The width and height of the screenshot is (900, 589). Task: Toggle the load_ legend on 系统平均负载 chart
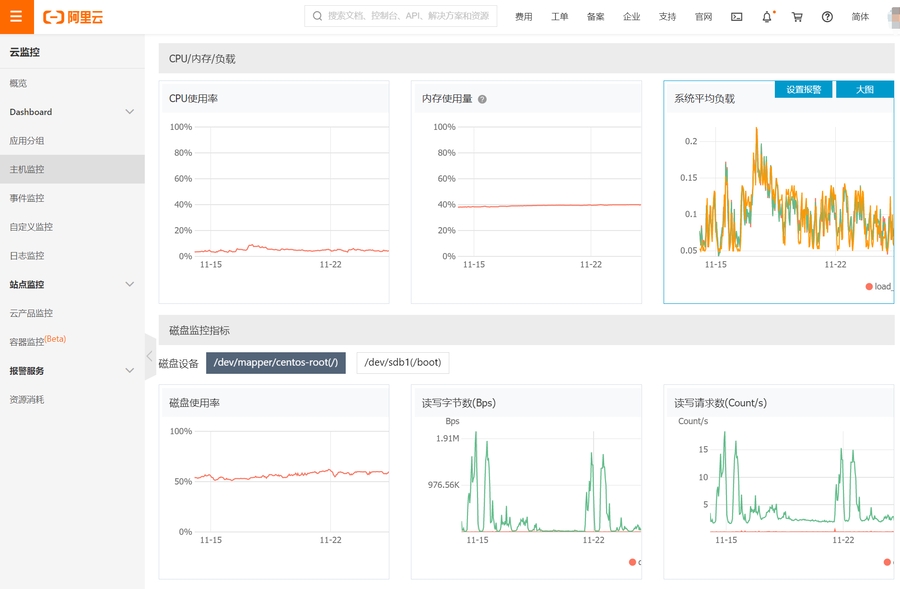point(879,284)
